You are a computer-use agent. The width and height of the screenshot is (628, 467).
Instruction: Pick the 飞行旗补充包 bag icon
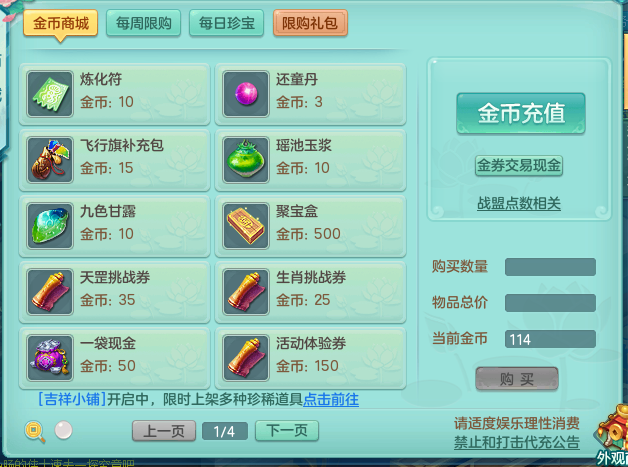click(x=50, y=160)
